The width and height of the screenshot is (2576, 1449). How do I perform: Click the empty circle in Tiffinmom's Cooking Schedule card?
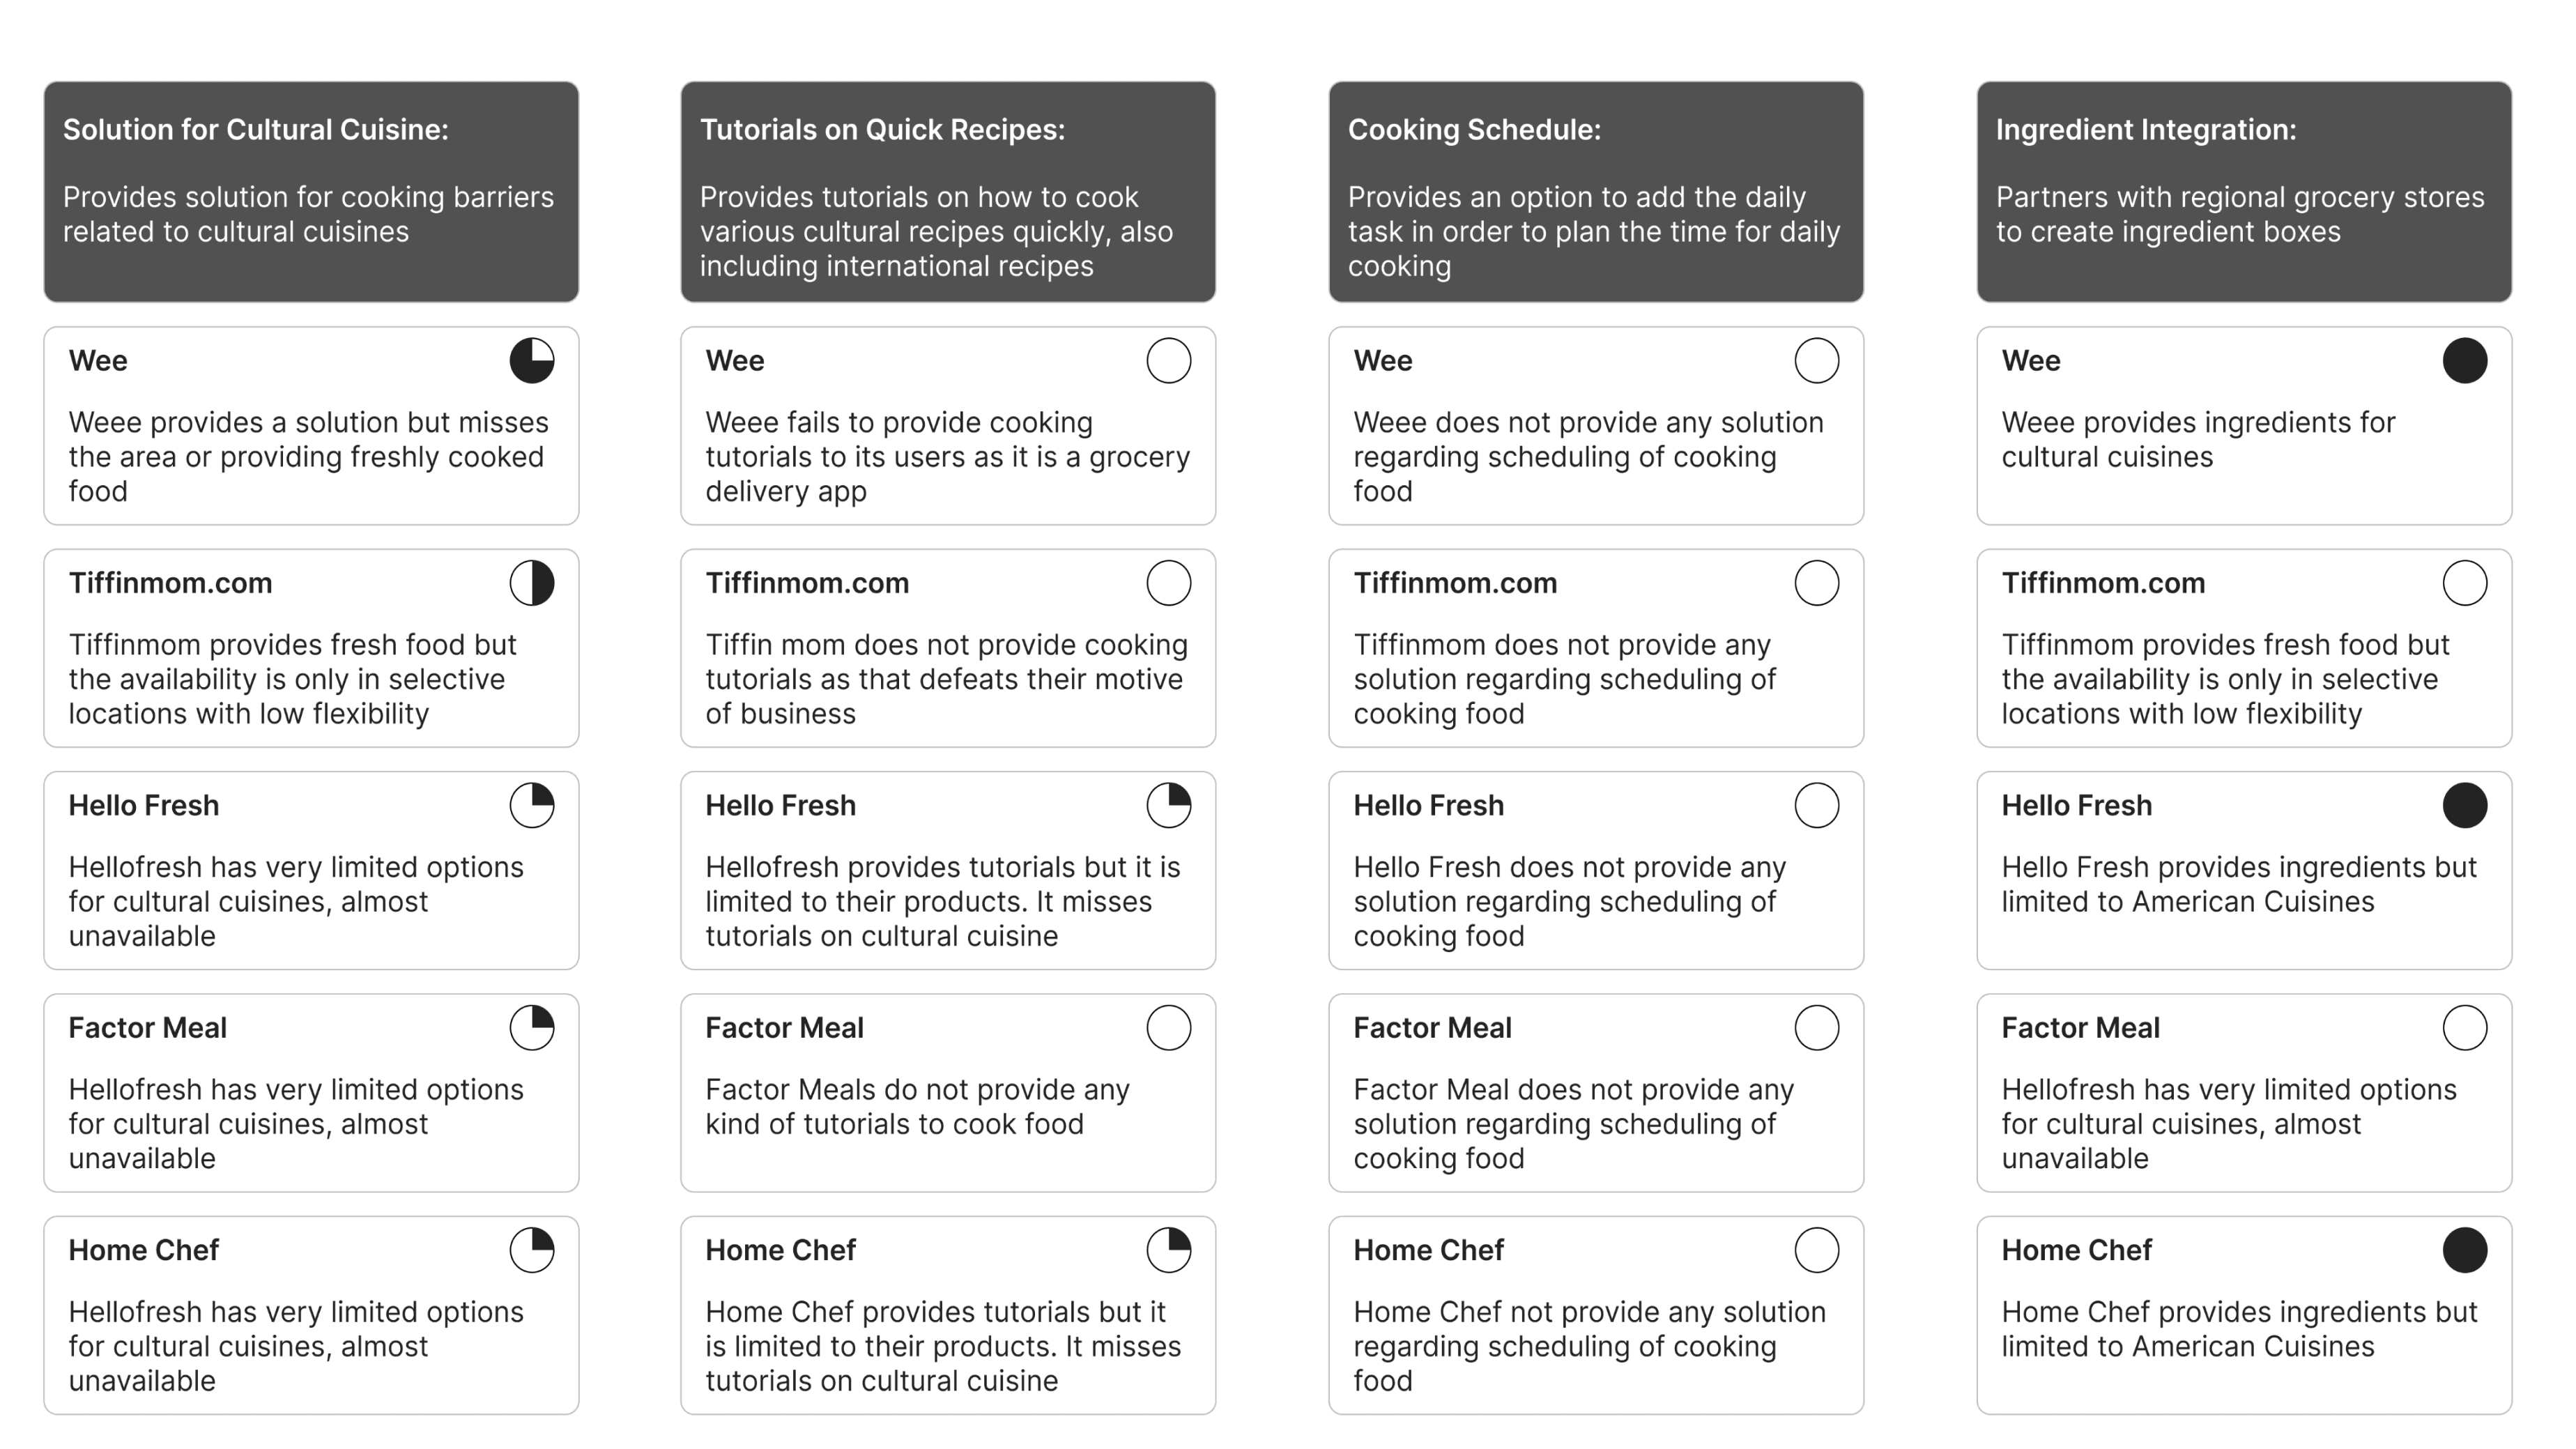coord(1816,583)
